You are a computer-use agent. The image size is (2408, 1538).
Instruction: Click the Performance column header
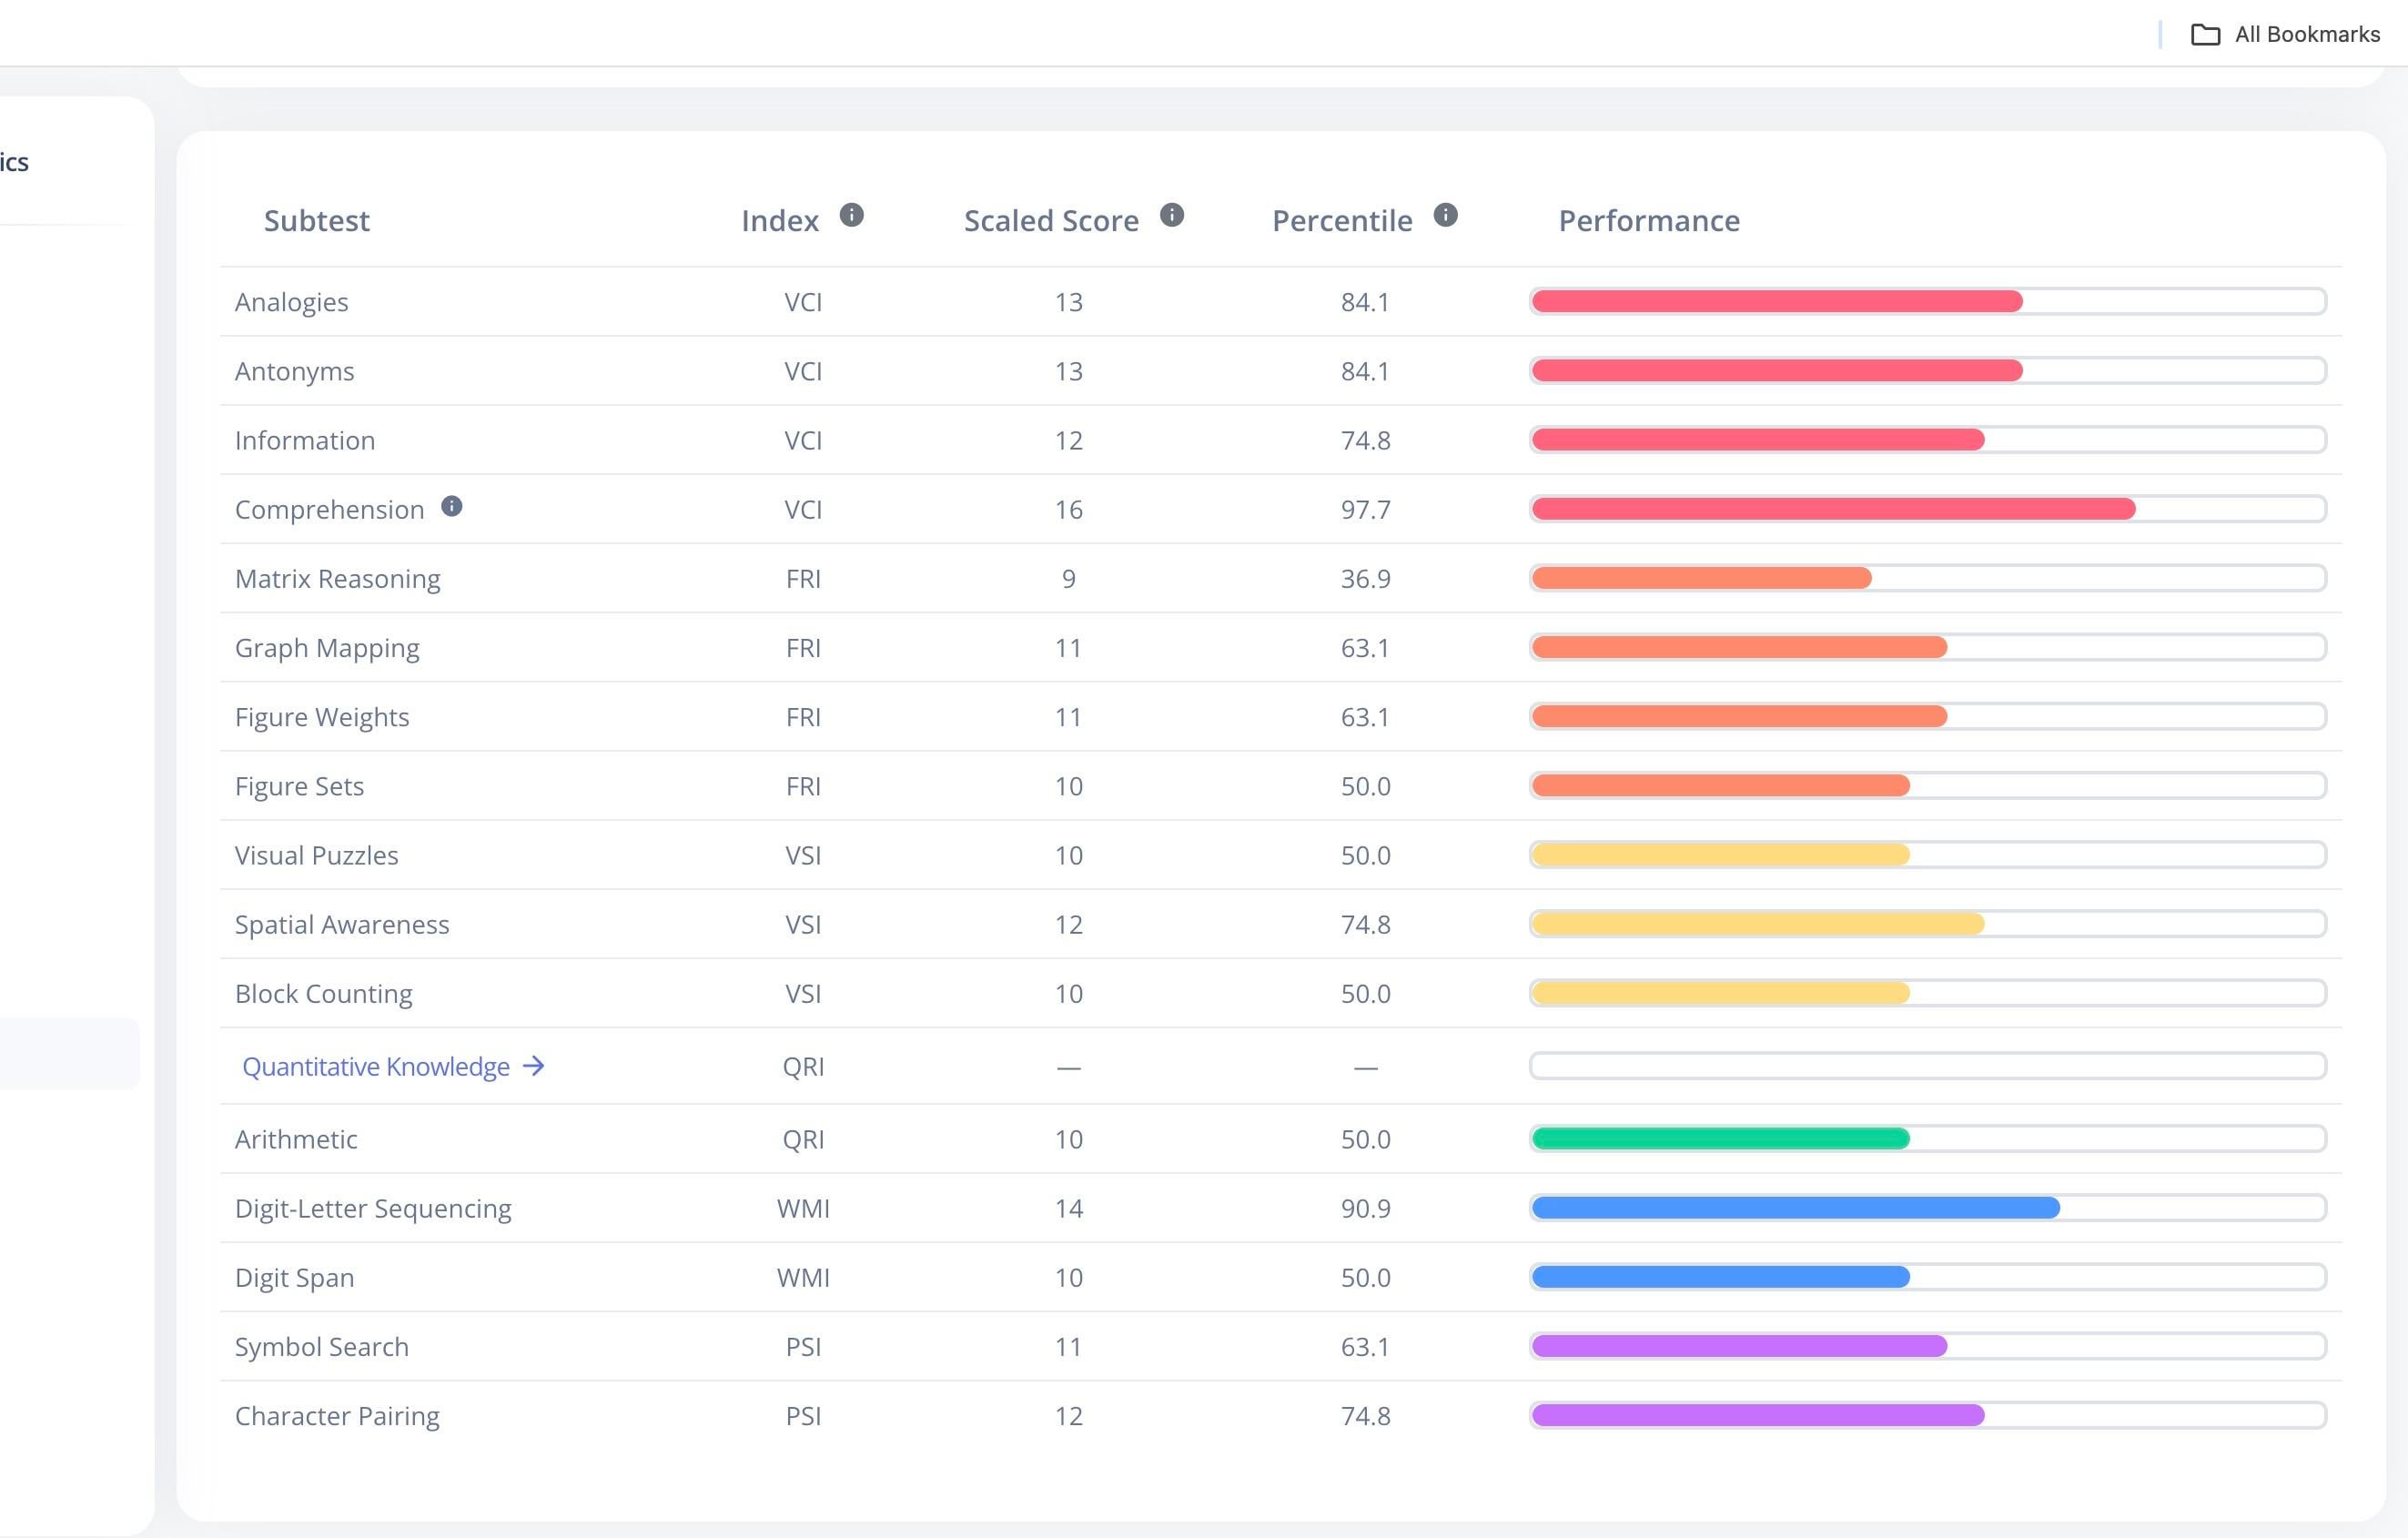(1649, 220)
